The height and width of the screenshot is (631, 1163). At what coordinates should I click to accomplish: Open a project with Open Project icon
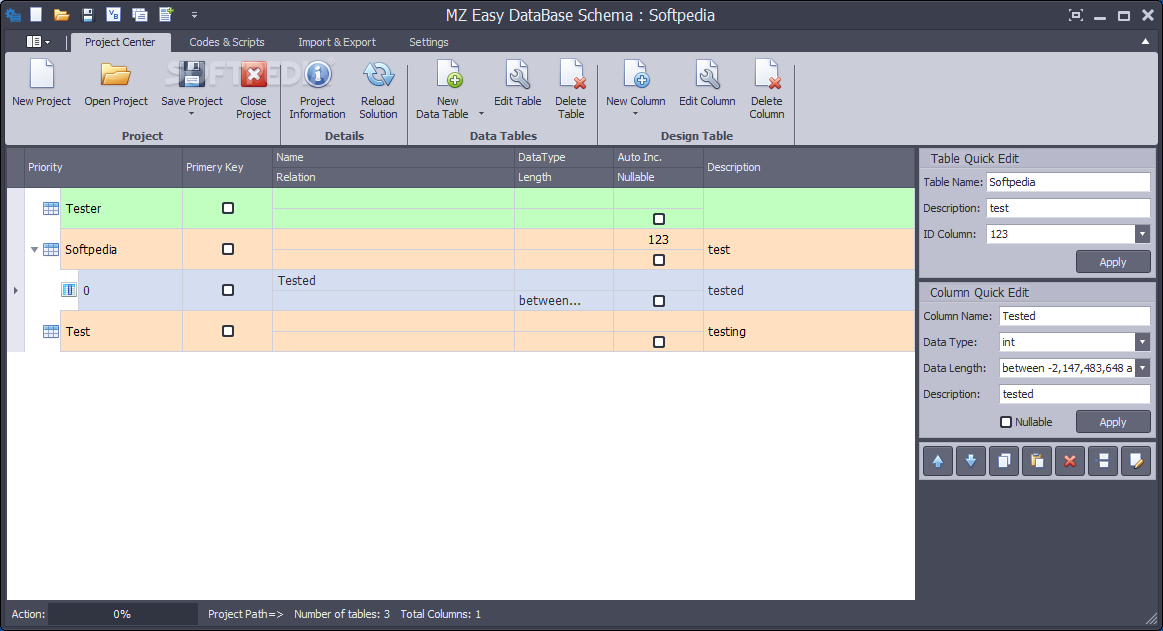tap(116, 76)
